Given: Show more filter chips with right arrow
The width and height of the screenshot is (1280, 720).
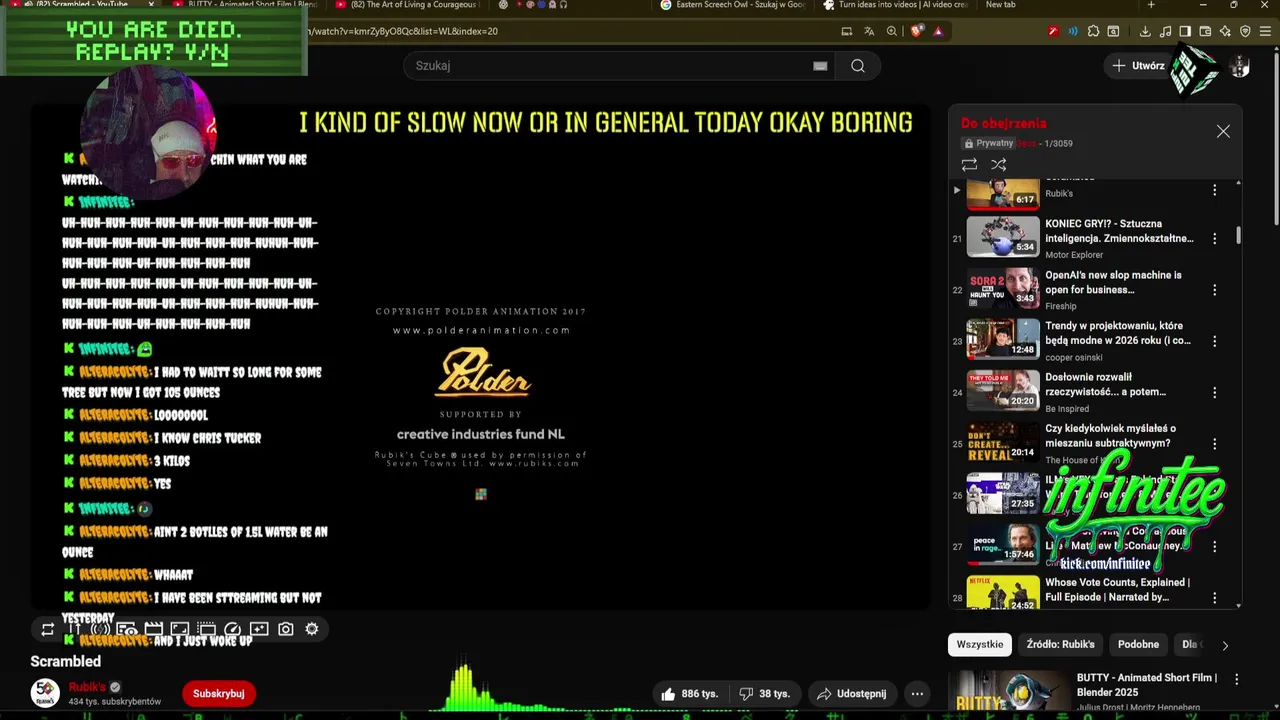Looking at the screenshot, I should [1225, 645].
